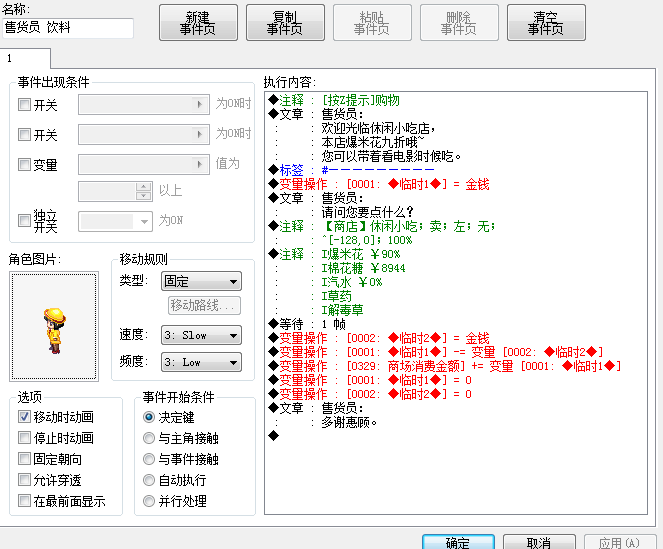Screen dimensions: 663x549
Task: Click the variable value stepper arrows
Action: [144, 191]
